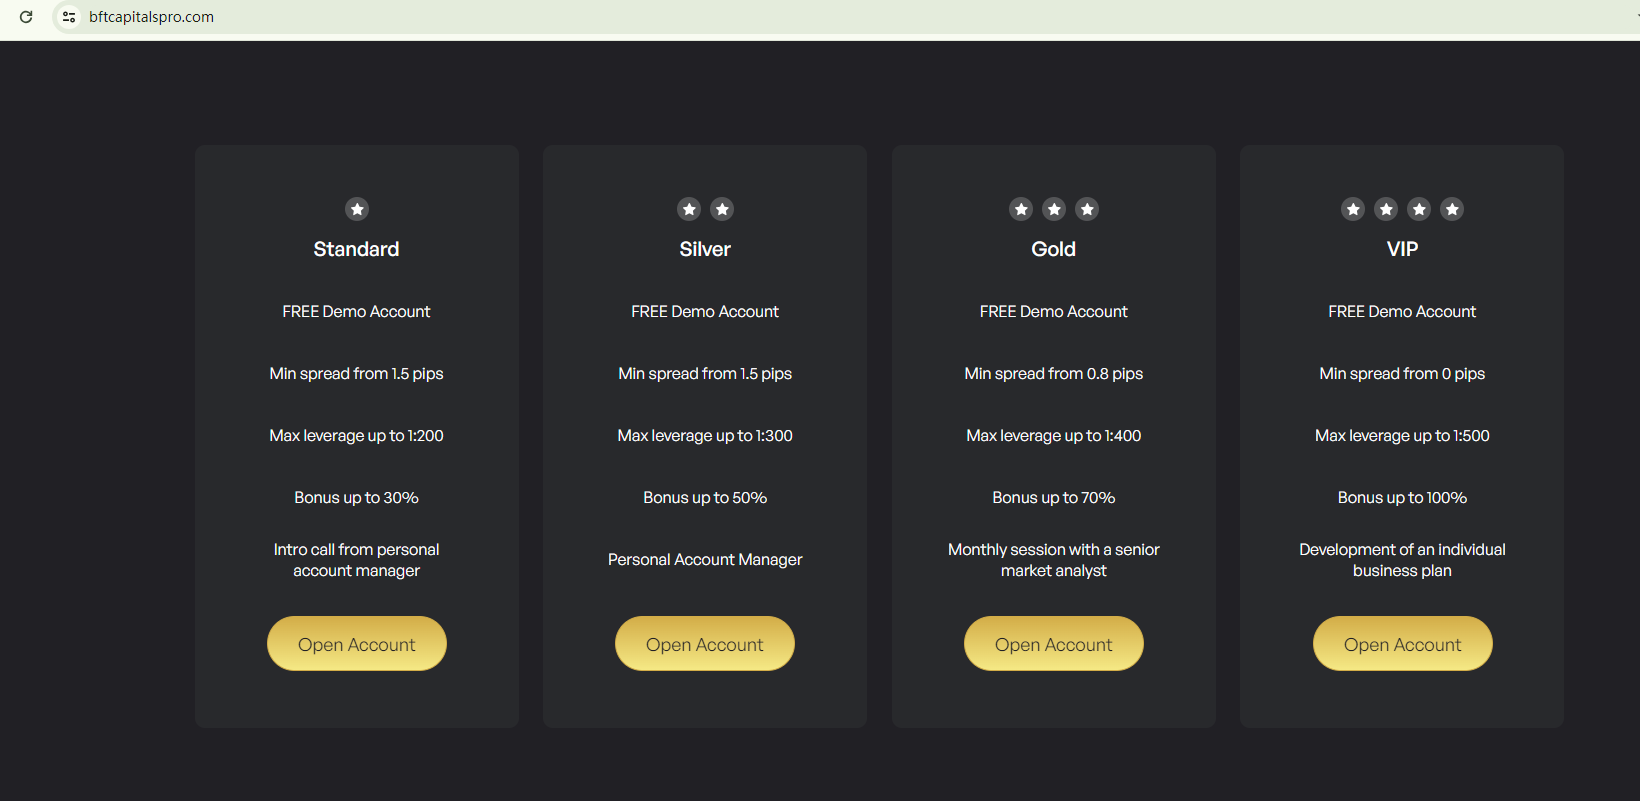Click the first star icon above VIP
Image resolution: width=1640 pixels, height=801 pixels.
pos(1353,209)
